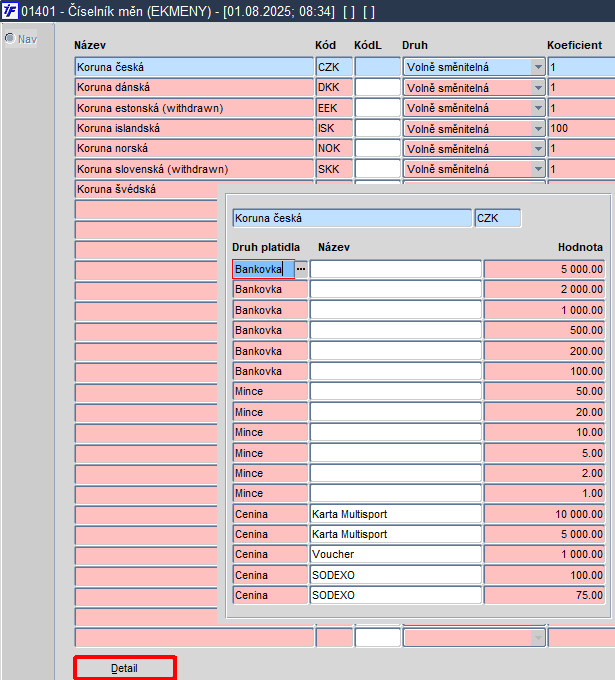The height and width of the screenshot is (680, 615).
Task: Click the active Bankovka field with cursor
Action: 264,269
